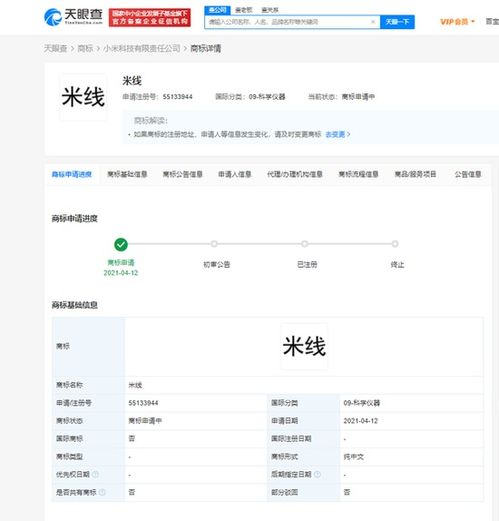This screenshot has width=499, height=521.
Task: Go to 天眼查 breadcrumb home
Action: point(55,49)
